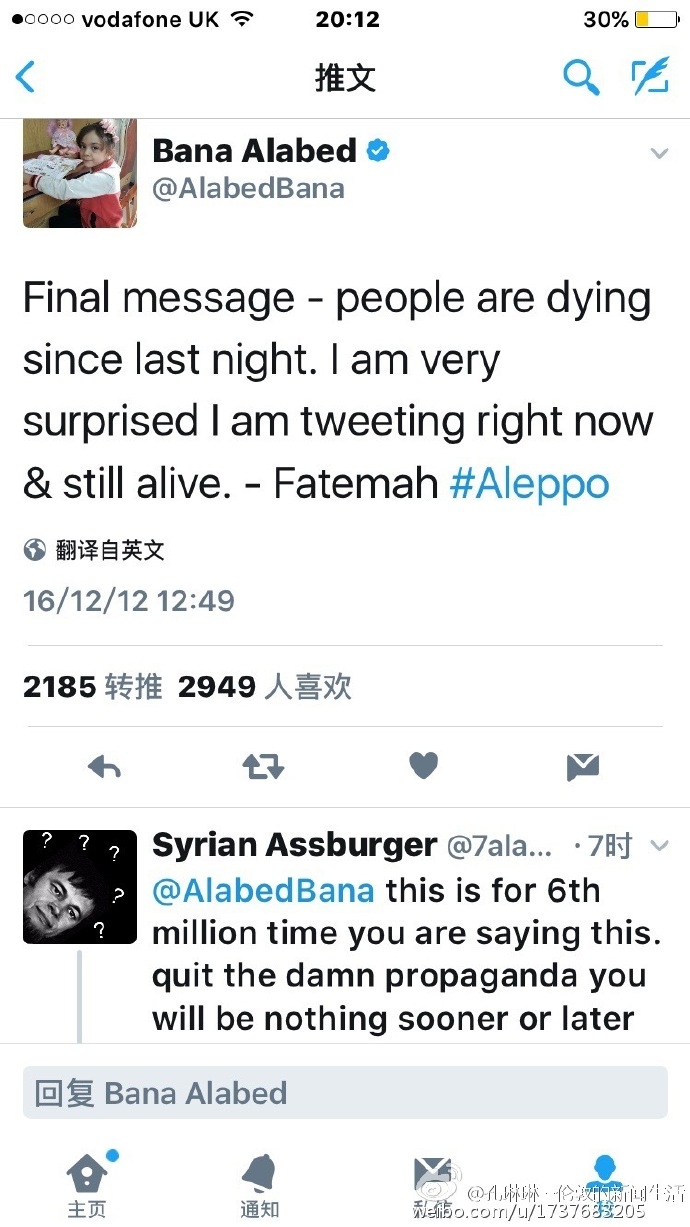690x1227 pixels.
Task: Open the chevron menu on Syrian Assburger reply
Action: [x=659, y=846]
